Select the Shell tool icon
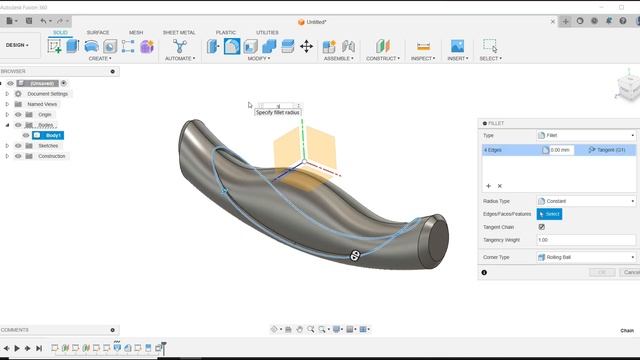The height and width of the screenshot is (360, 640). (250, 46)
